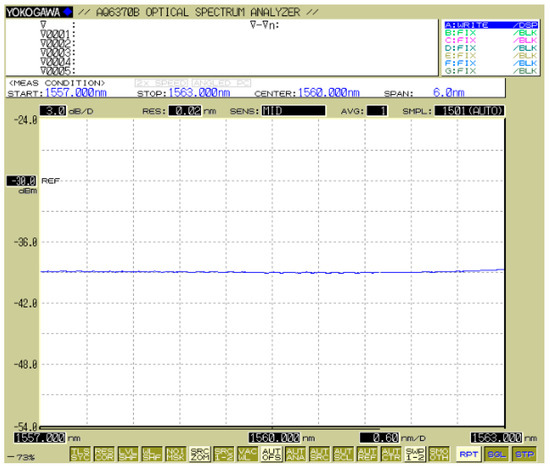This screenshot has width=550, height=468.
Task: Click the -30.0 dBm reference level field
Action: click(21, 181)
